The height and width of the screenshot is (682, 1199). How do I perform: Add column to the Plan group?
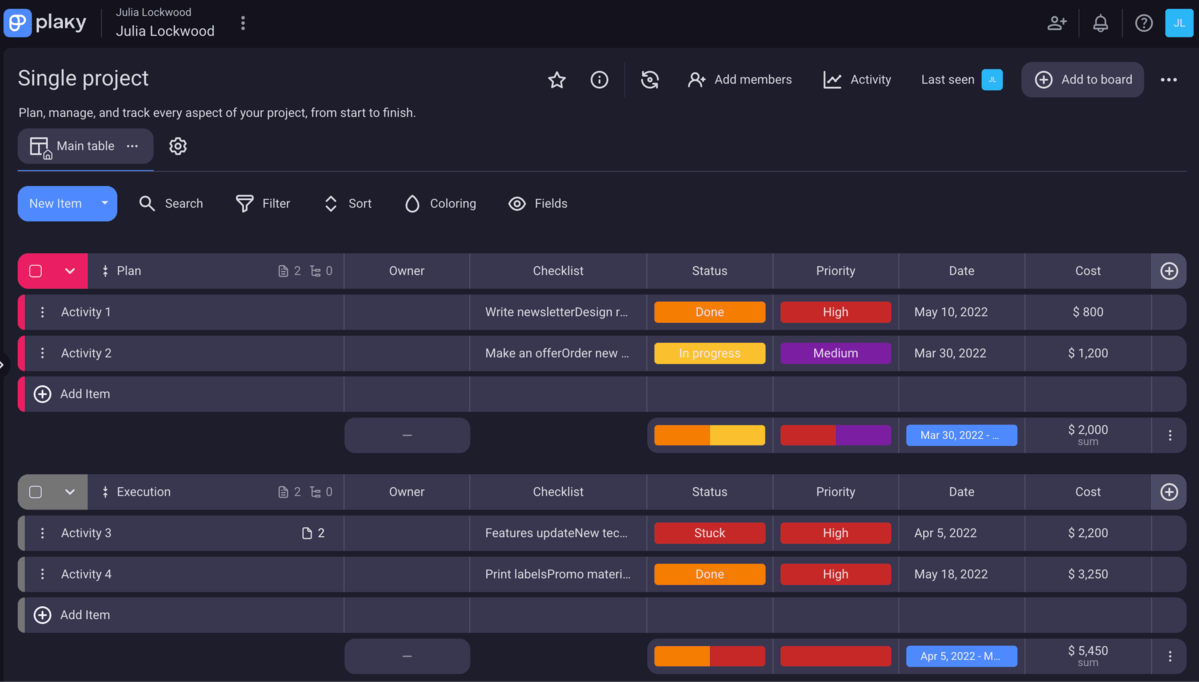coord(1168,271)
